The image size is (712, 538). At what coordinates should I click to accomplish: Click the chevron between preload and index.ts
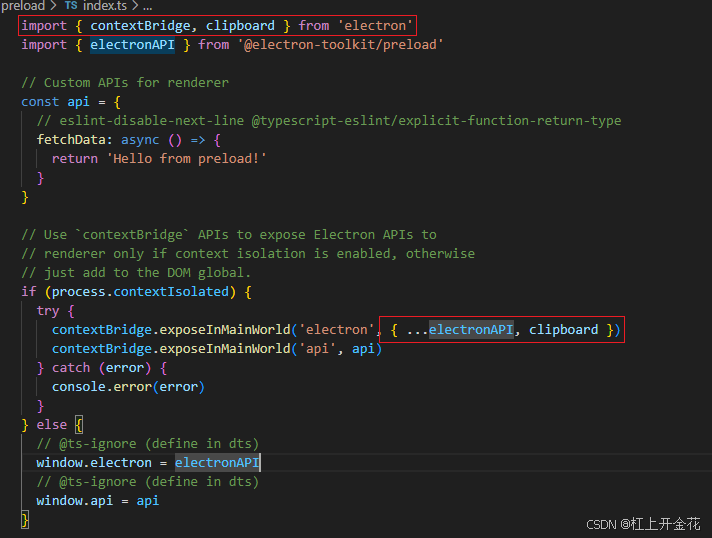[54, 6]
